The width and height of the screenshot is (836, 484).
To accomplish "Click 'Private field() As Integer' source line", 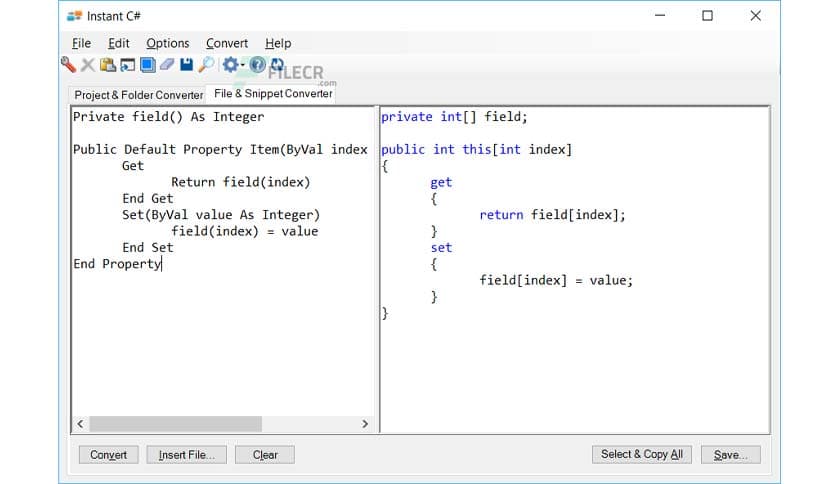I will pyautogui.click(x=168, y=117).
